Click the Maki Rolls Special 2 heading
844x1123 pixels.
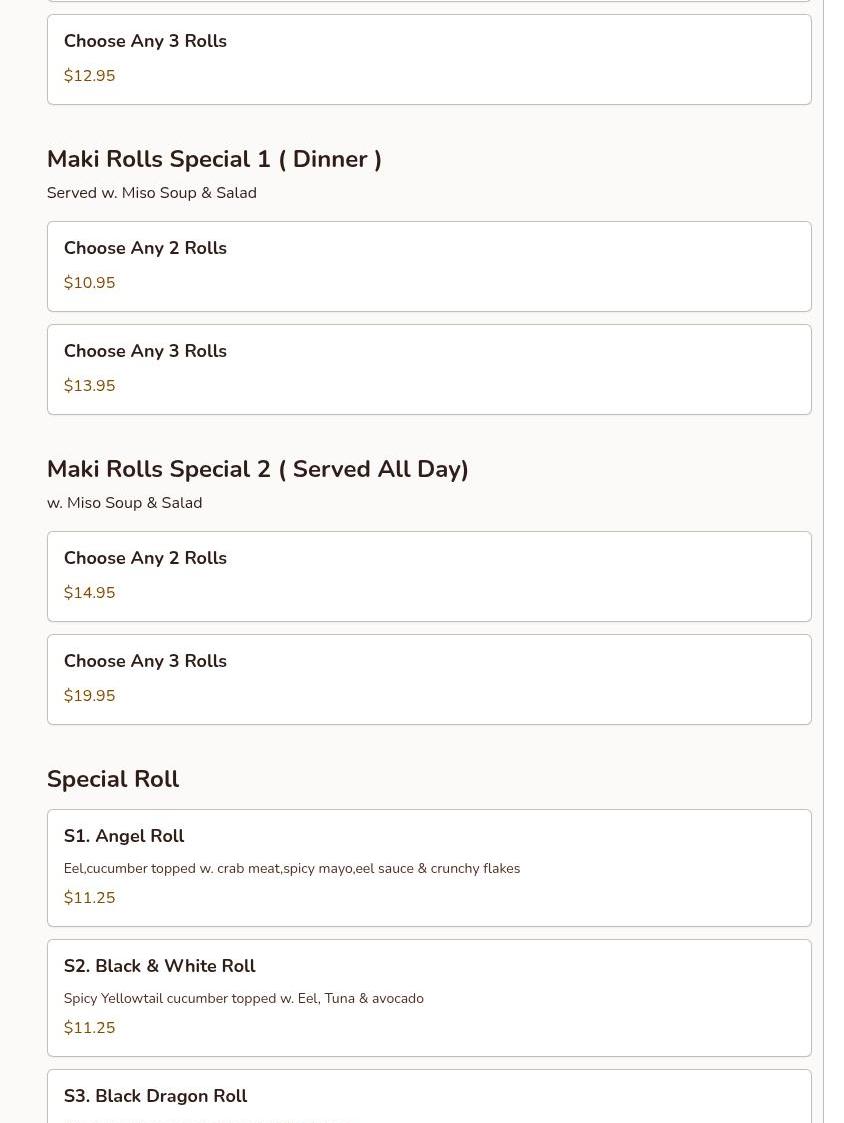pos(257,470)
